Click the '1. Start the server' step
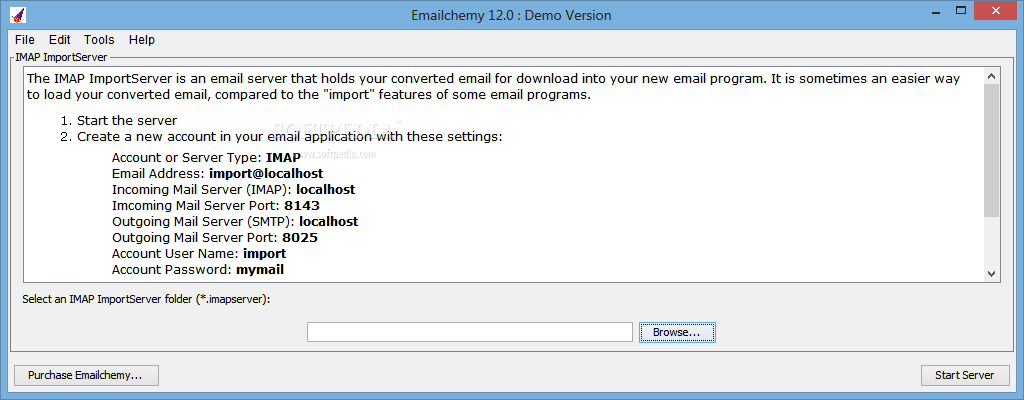The height and width of the screenshot is (400, 1024). click(119, 121)
